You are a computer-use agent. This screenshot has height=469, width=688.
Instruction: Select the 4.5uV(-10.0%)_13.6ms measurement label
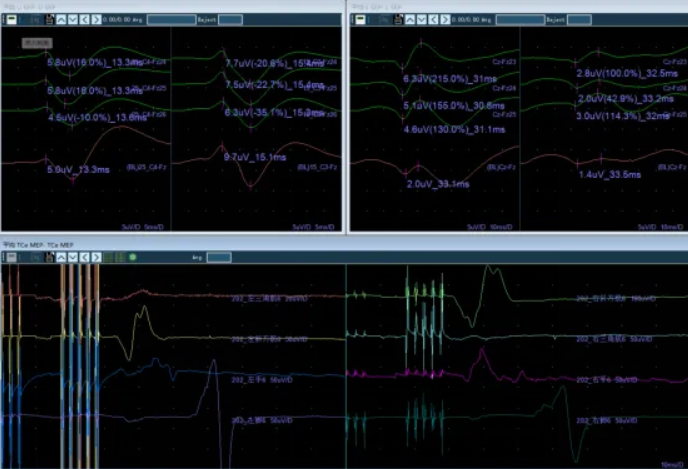pos(97,117)
